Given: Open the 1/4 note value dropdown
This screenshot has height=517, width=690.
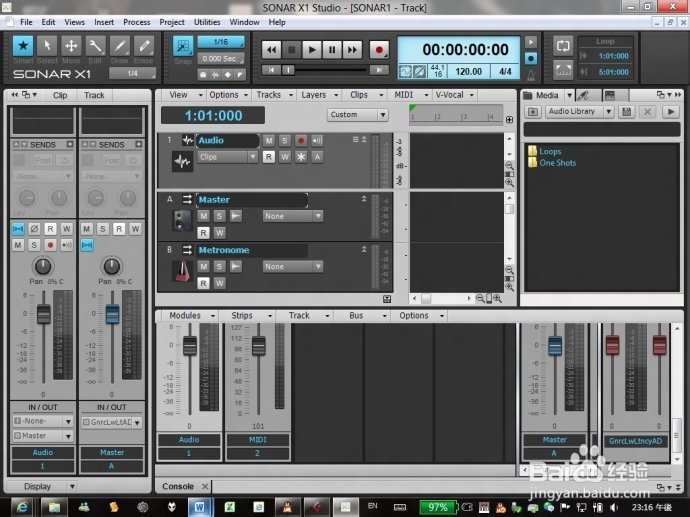Looking at the screenshot, I should coord(132,73).
